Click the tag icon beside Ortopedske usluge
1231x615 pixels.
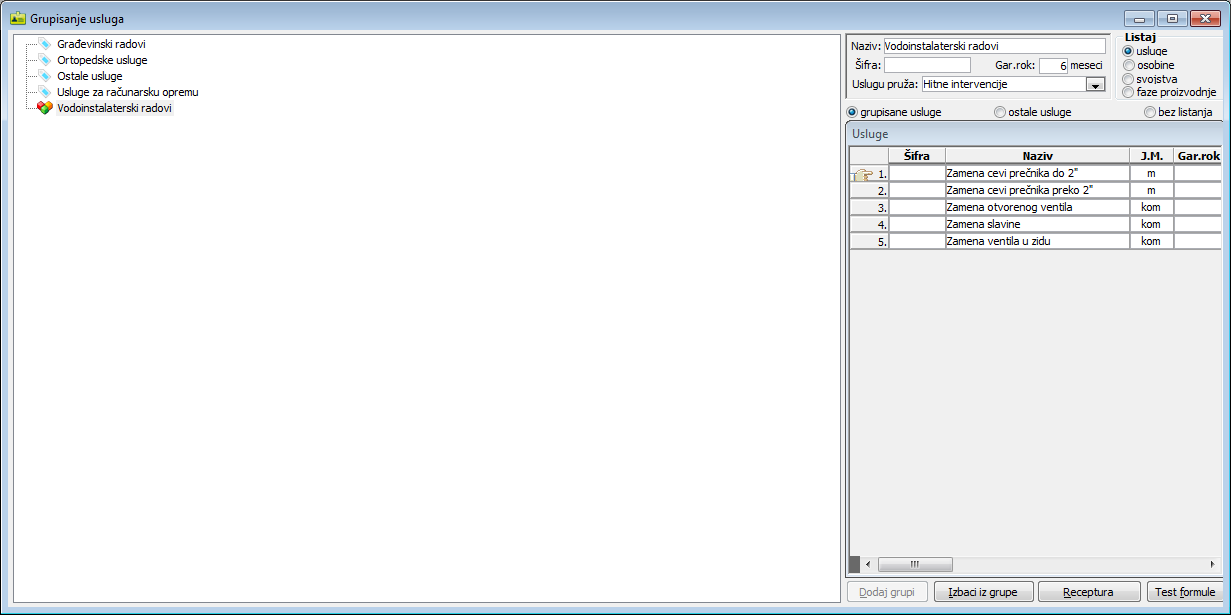coord(44,60)
